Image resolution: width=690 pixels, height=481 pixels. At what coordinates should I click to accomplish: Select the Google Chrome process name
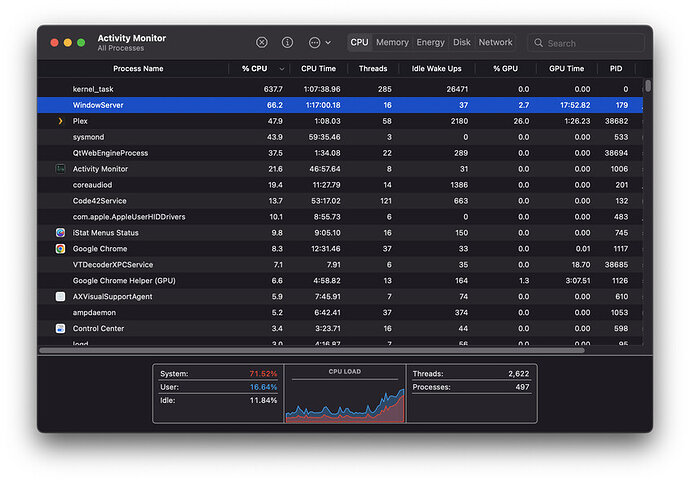click(x=100, y=249)
